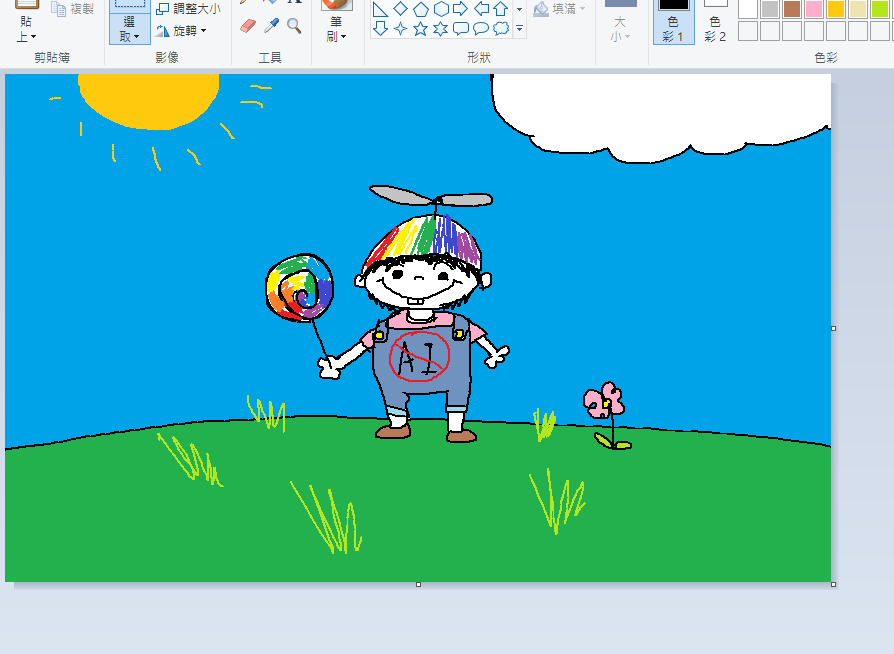
Task: Pick the cream beige color swatch
Action: tap(858, 9)
